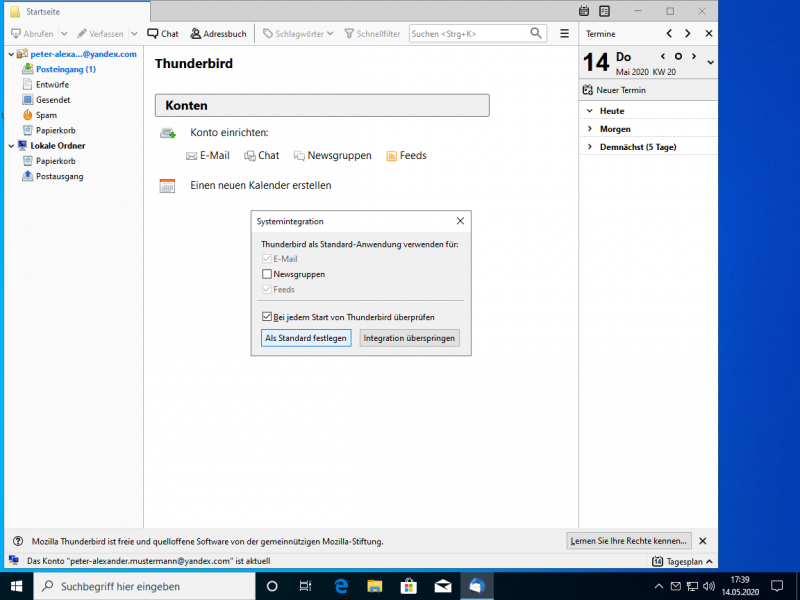Click Integration überspringen button
This screenshot has width=800, height=600.
pyautogui.click(x=409, y=338)
